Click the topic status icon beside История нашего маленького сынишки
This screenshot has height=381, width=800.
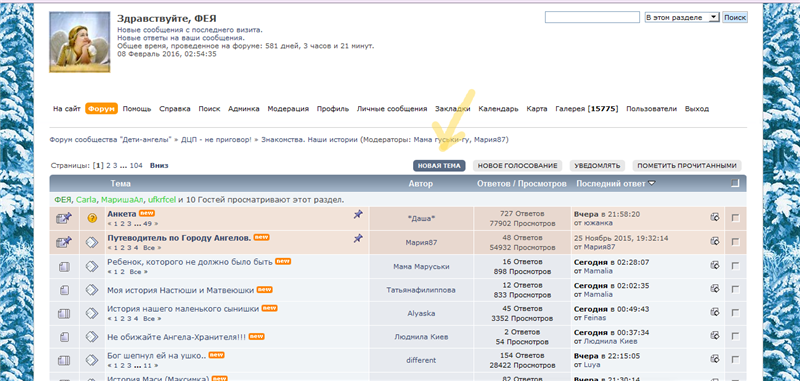(x=64, y=314)
